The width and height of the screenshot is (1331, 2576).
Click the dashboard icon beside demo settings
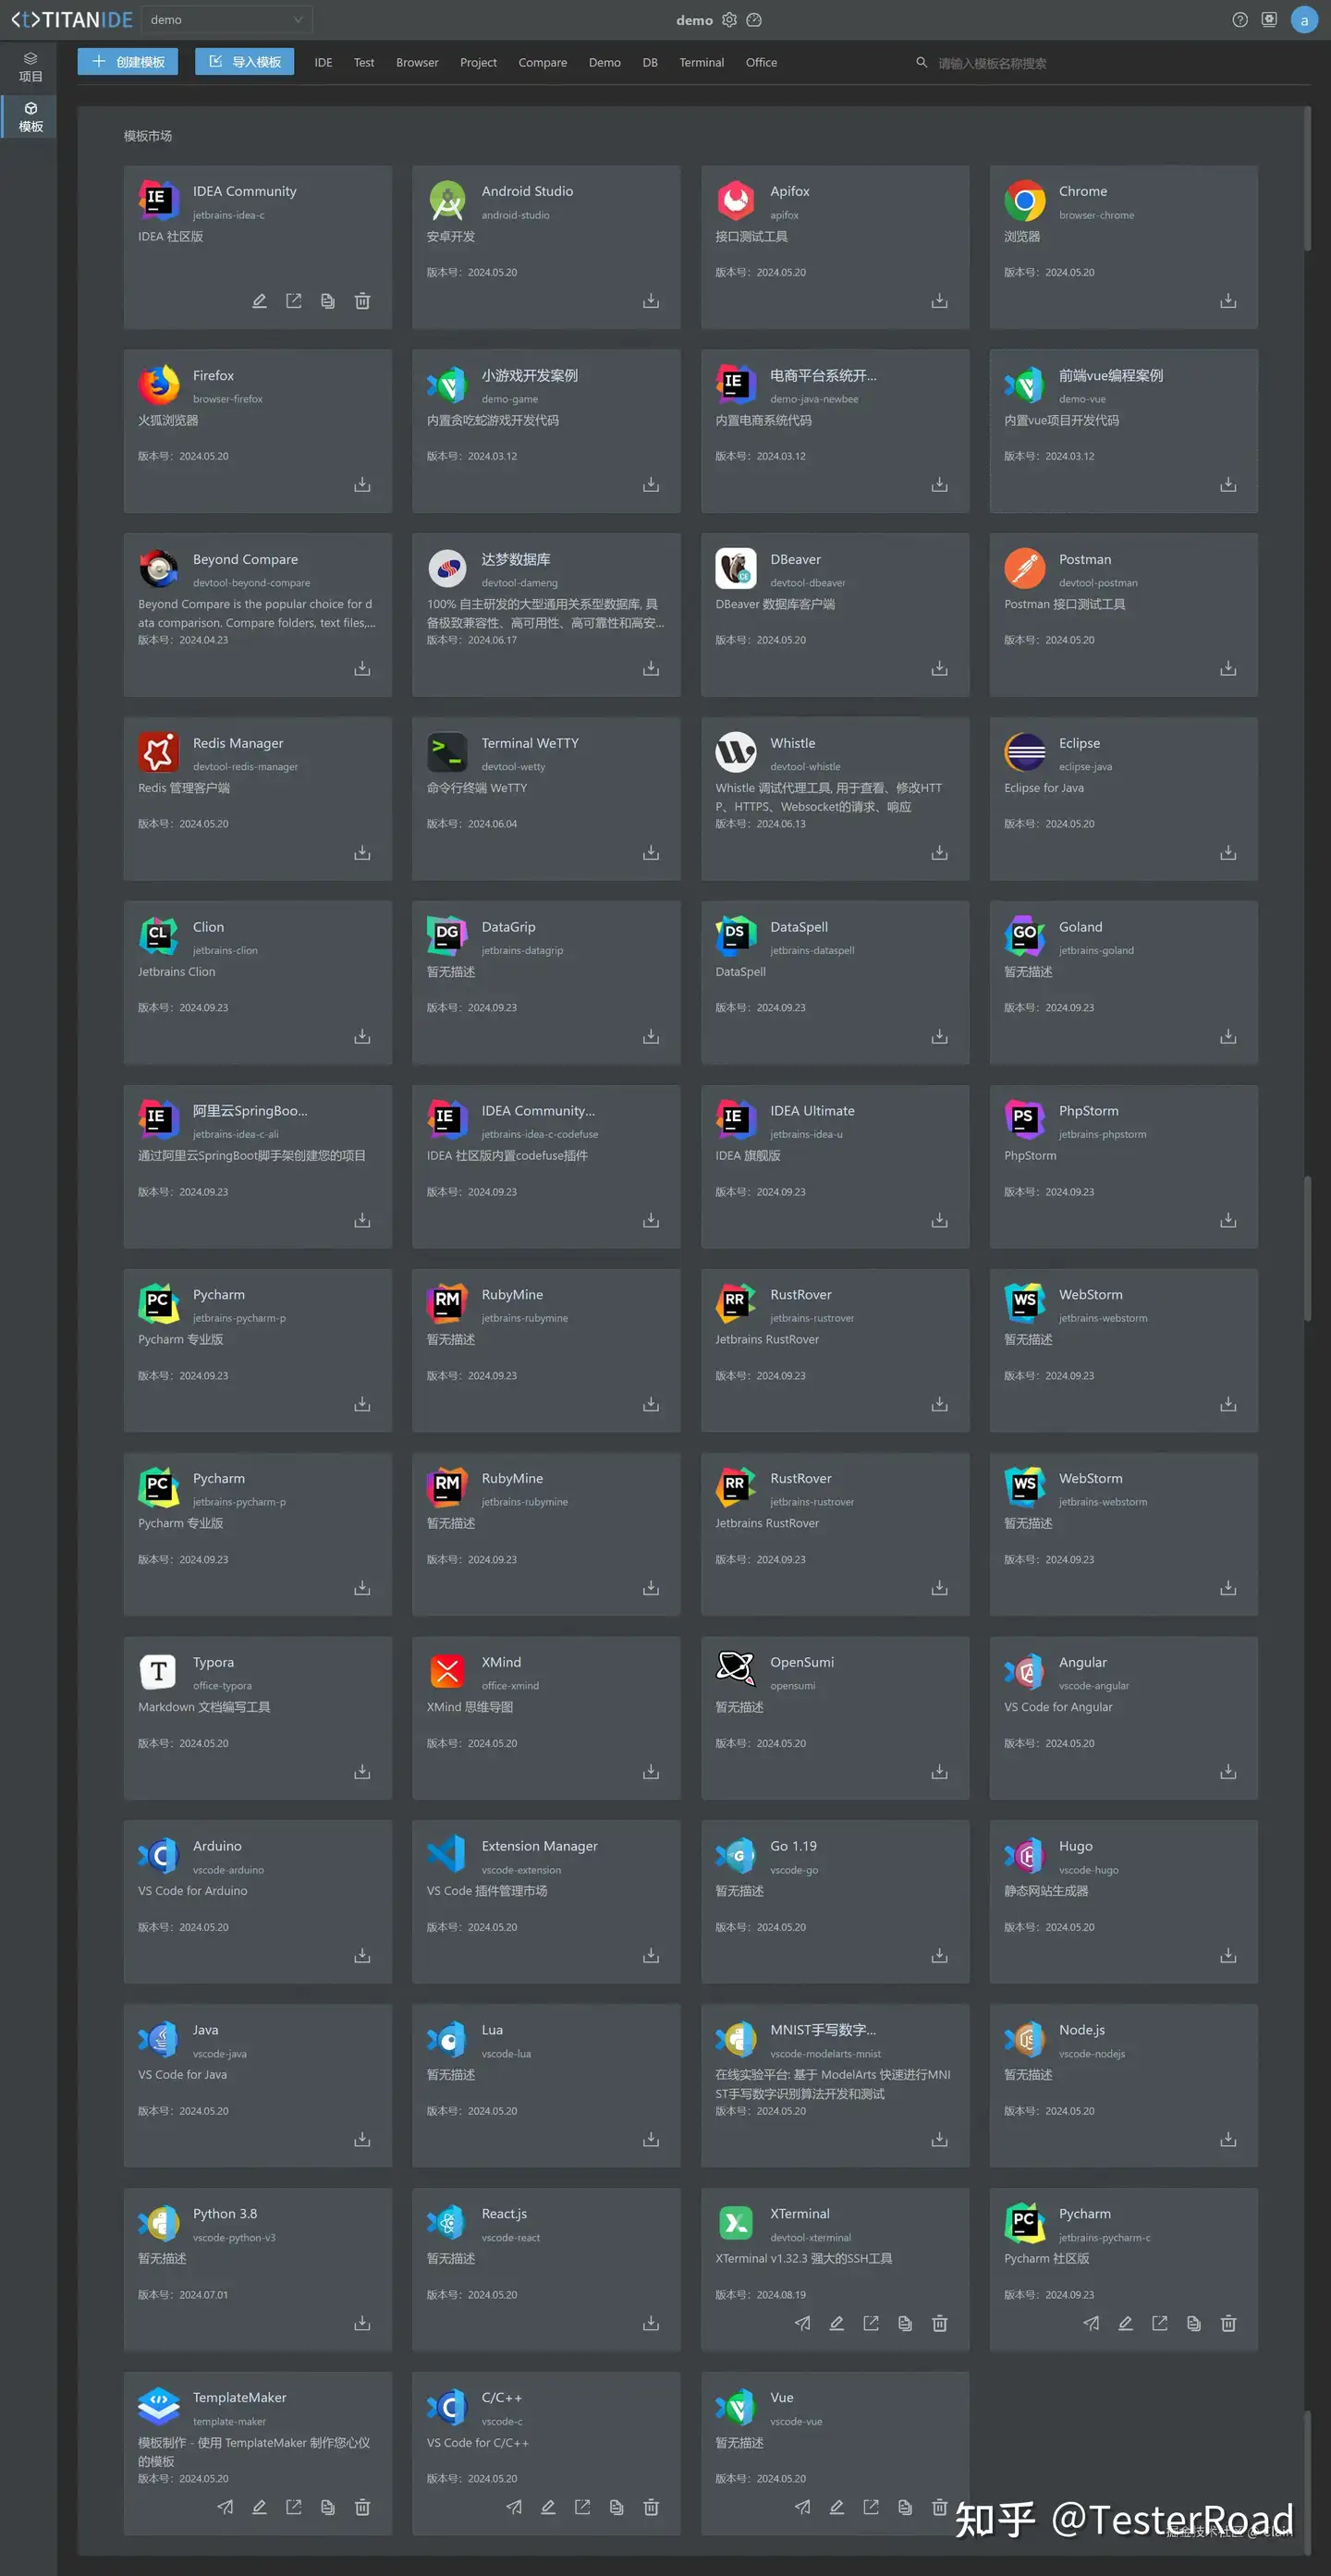click(x=754, y=20)
